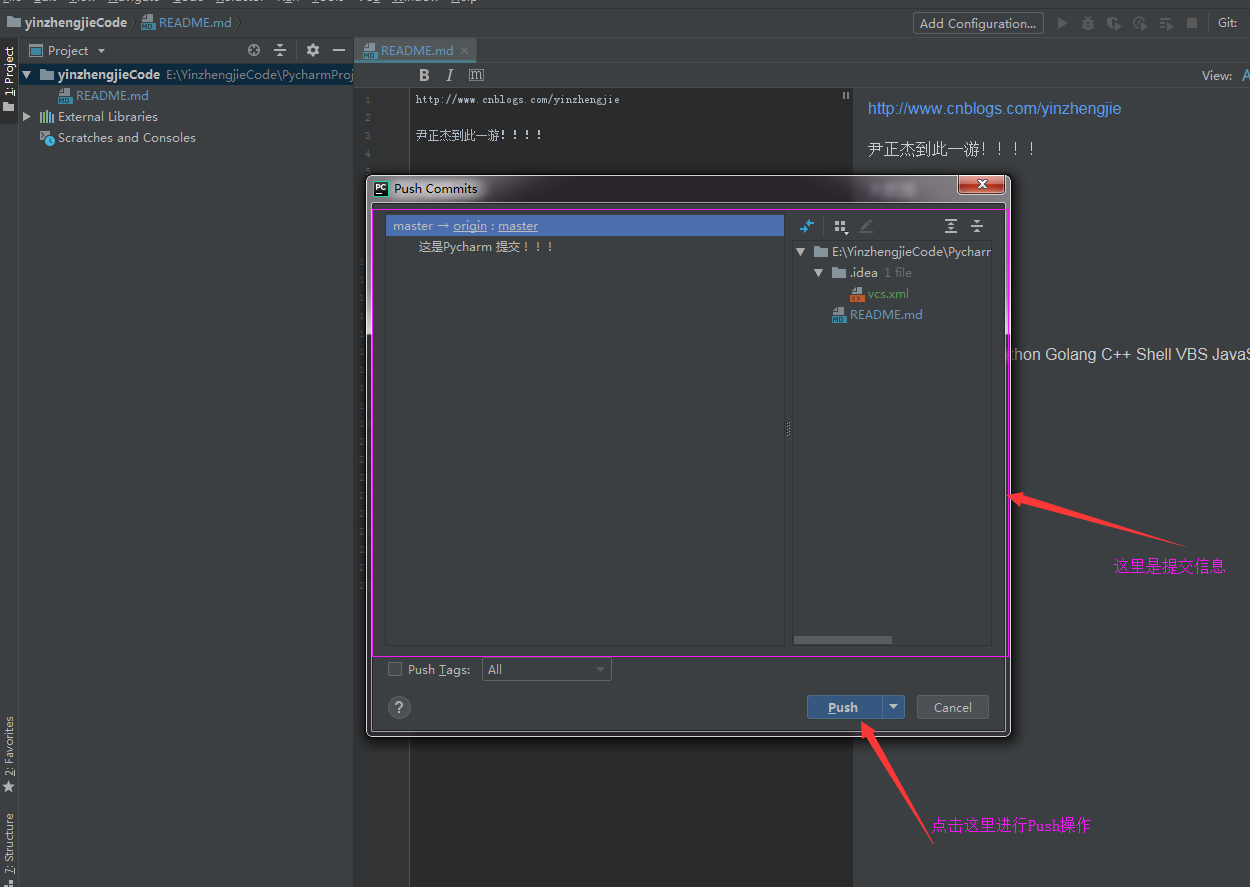Expand External Libraries in the project tree
This screenshot has width=1250, height=887.
point(27,117)
